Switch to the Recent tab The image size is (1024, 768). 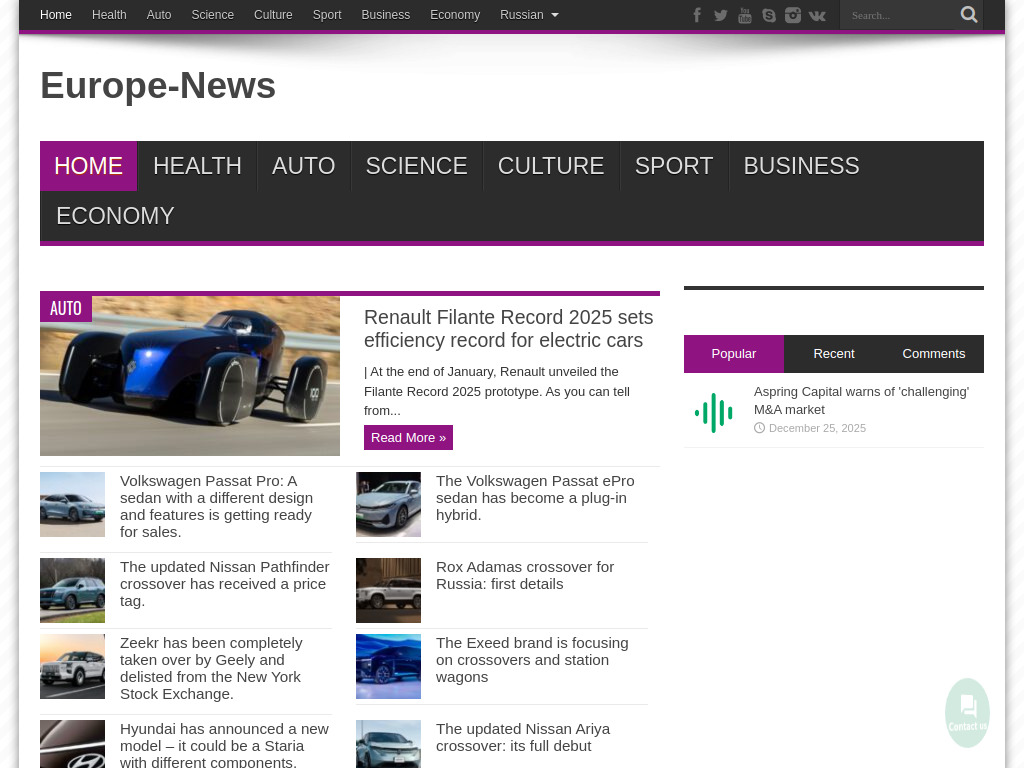[834, 353]
